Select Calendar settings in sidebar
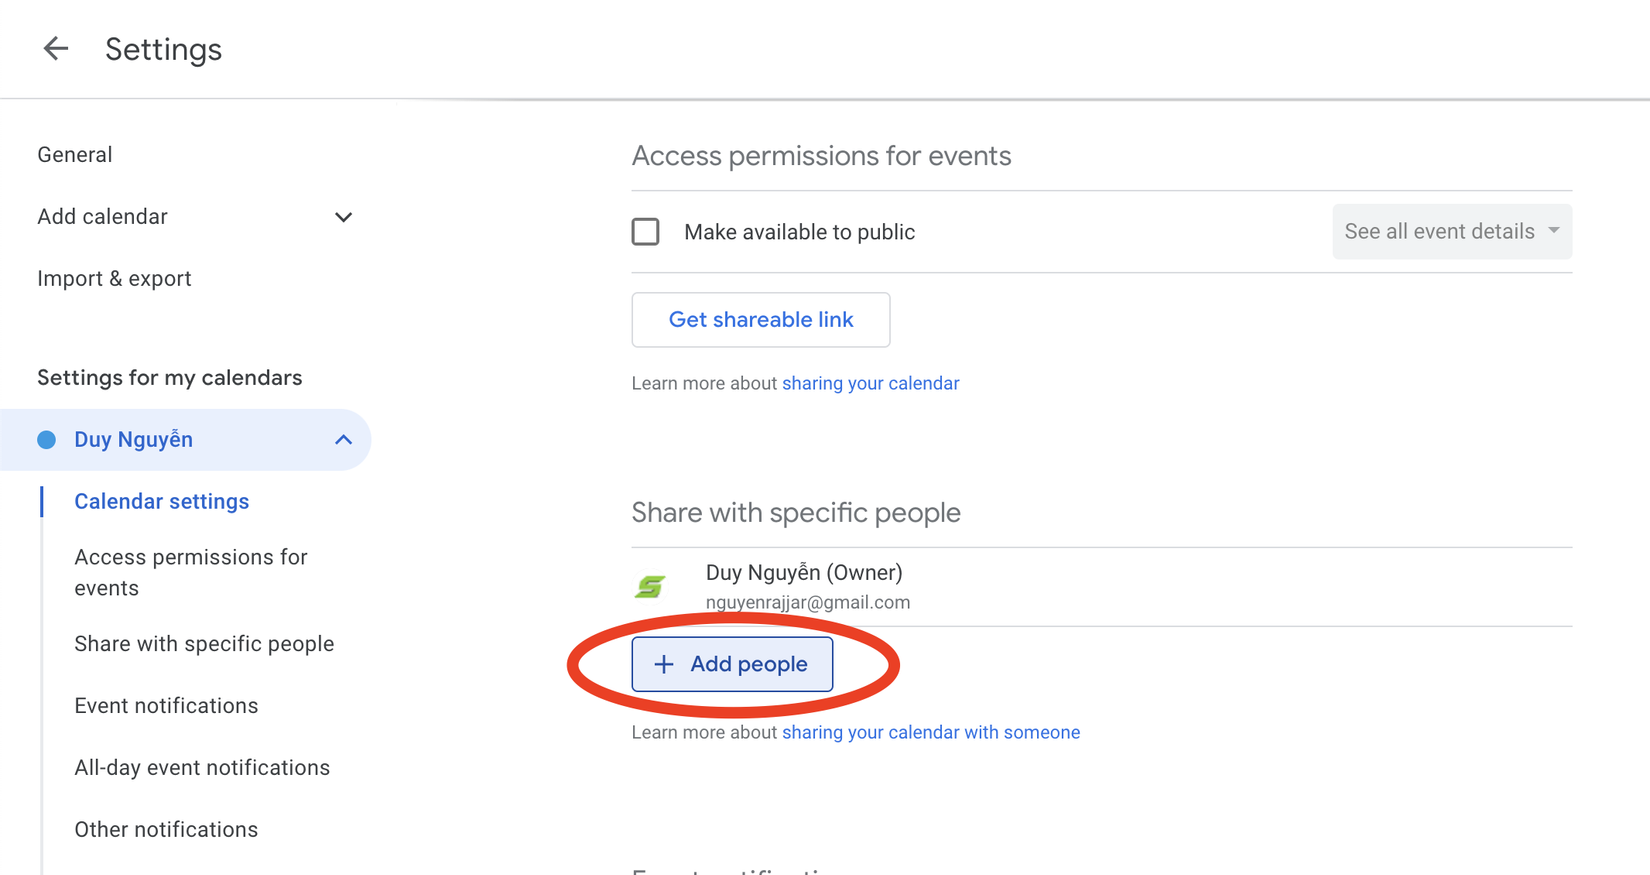The width and height of the screenshot is (1650, 875). pos(162,502)
